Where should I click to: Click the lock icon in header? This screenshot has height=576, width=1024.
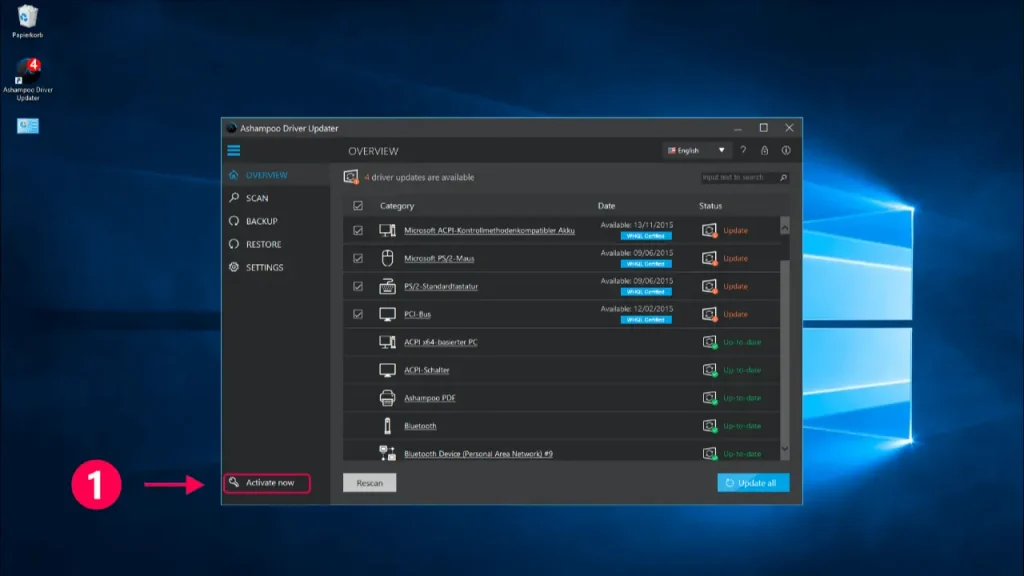[x=764, y=150]
